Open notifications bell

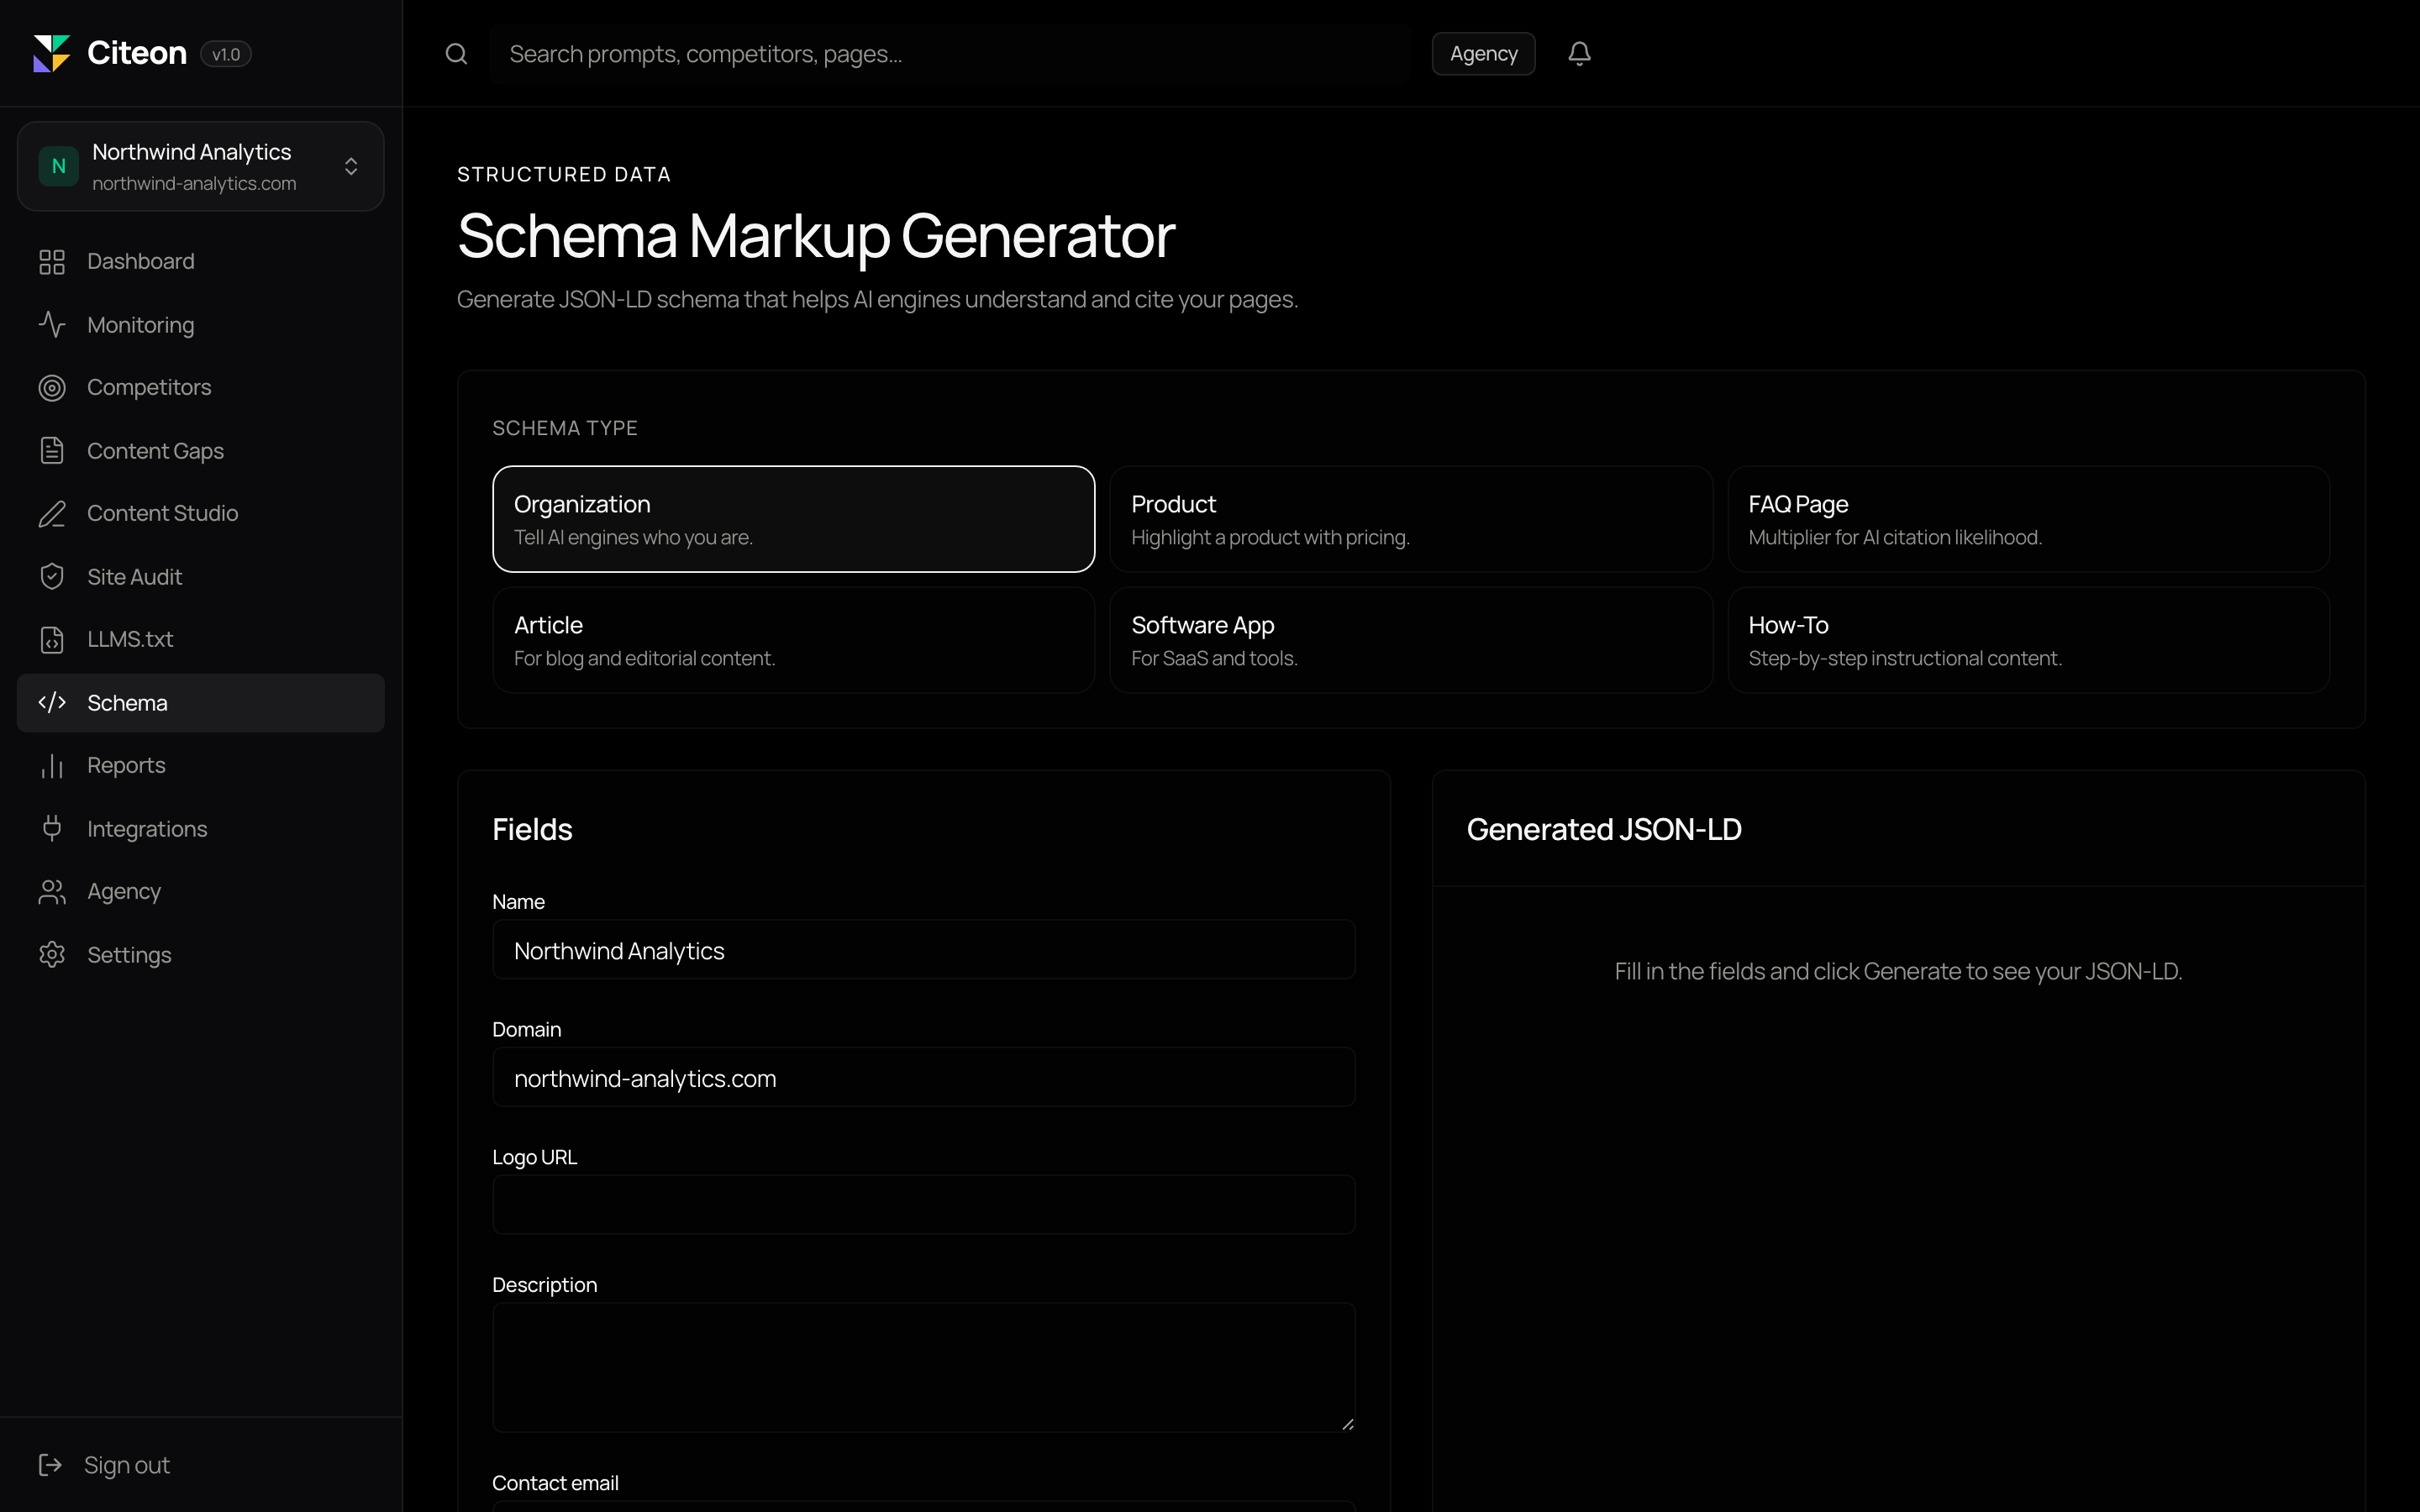tap(1579, 54)
